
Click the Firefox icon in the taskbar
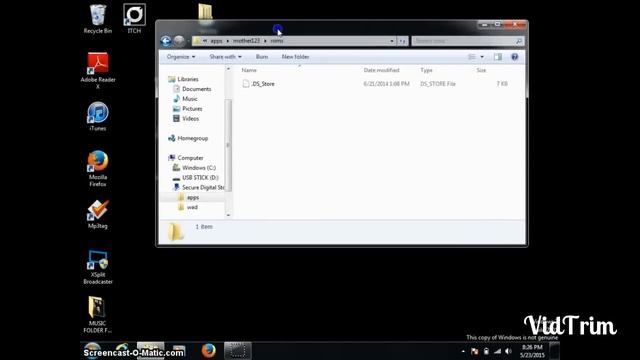point(209,351)
